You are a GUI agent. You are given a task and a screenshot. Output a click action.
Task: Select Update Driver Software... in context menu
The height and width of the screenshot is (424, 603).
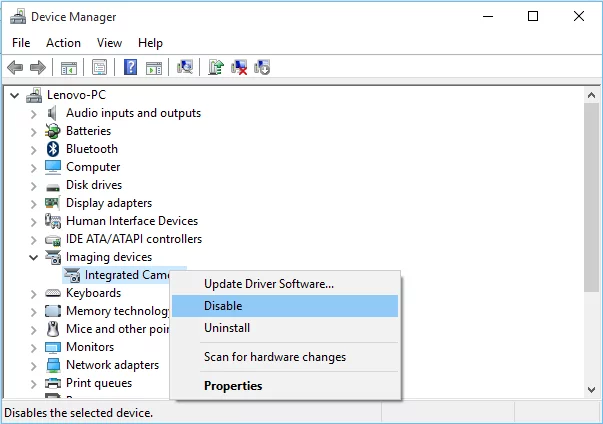point(268,284)
